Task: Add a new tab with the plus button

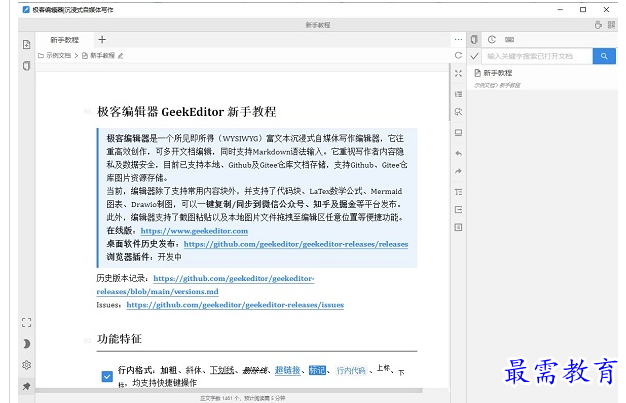Action: pyautogui.click(x=102, y=39)
